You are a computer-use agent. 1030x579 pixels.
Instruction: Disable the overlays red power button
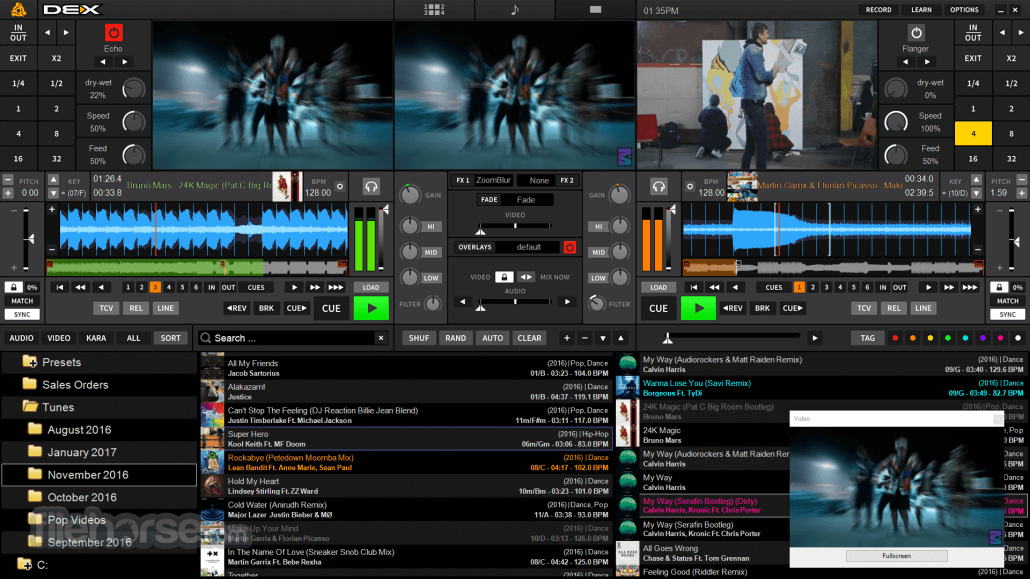[570, 248]
